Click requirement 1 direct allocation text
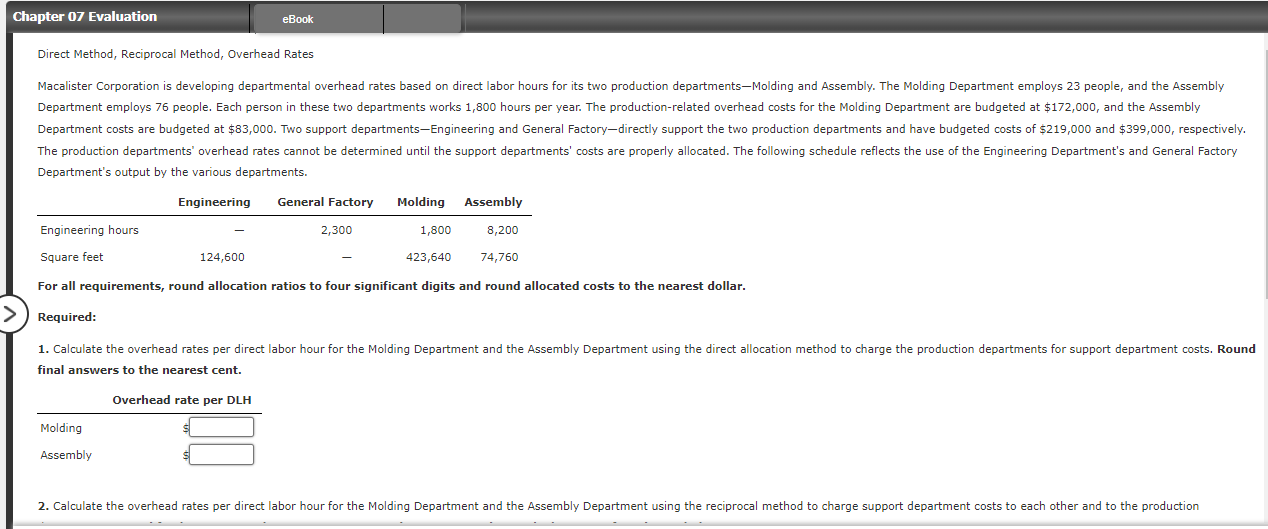Viewport: 1268px width, 529px height. point(646,359)
